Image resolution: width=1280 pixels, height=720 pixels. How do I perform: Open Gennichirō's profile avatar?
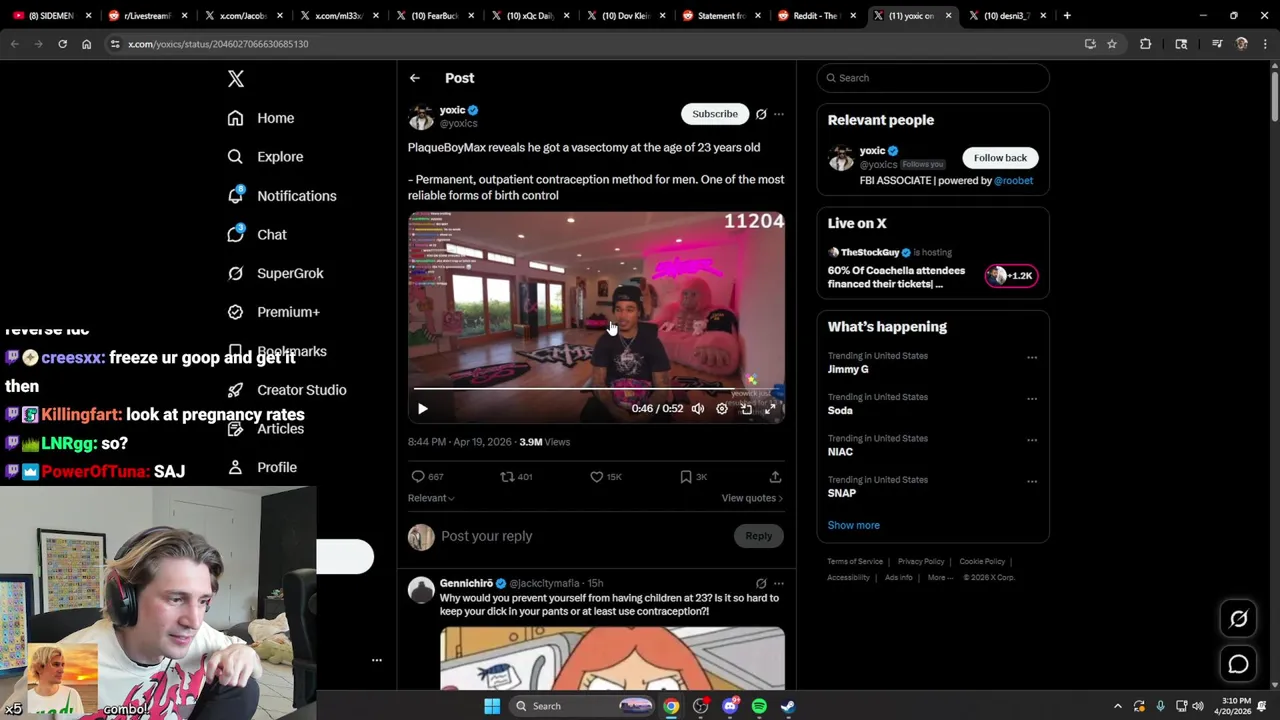click(421, 589)
